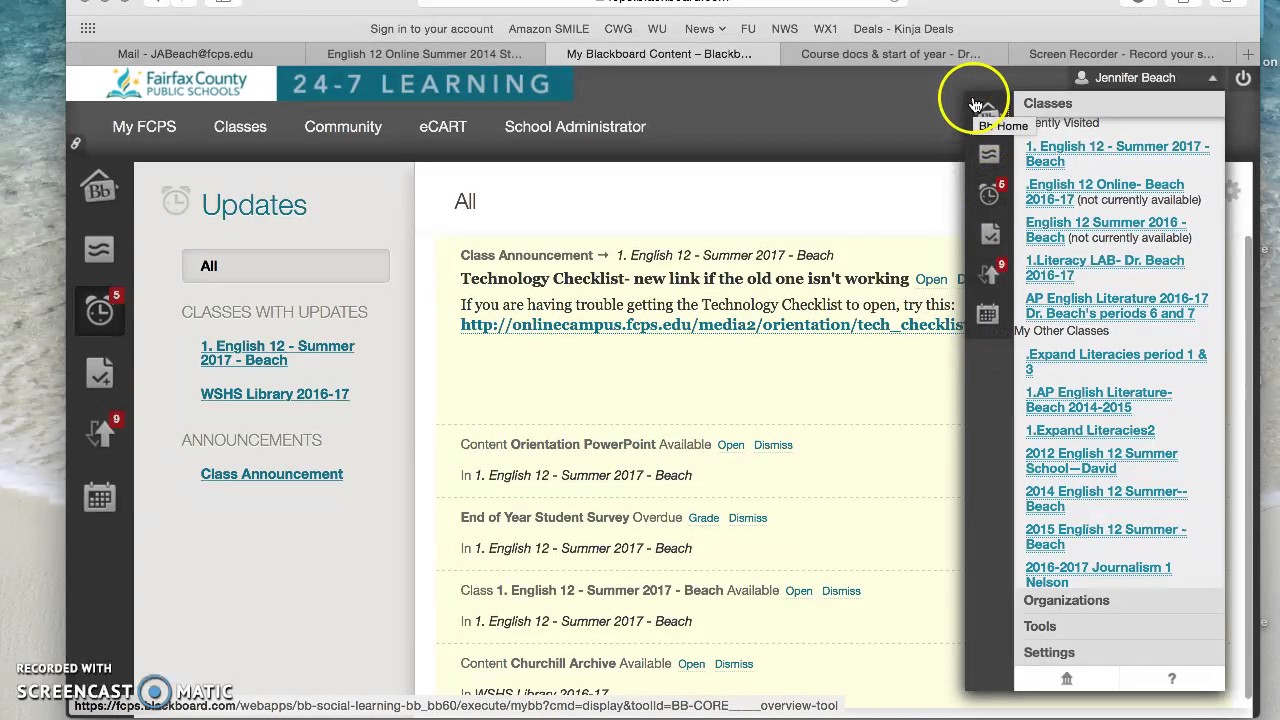Grade the End of Year Student Survey
Image resolution: width=1280 pixels, height=720 pixels.
pyautogui.click(x=703, y=518)
